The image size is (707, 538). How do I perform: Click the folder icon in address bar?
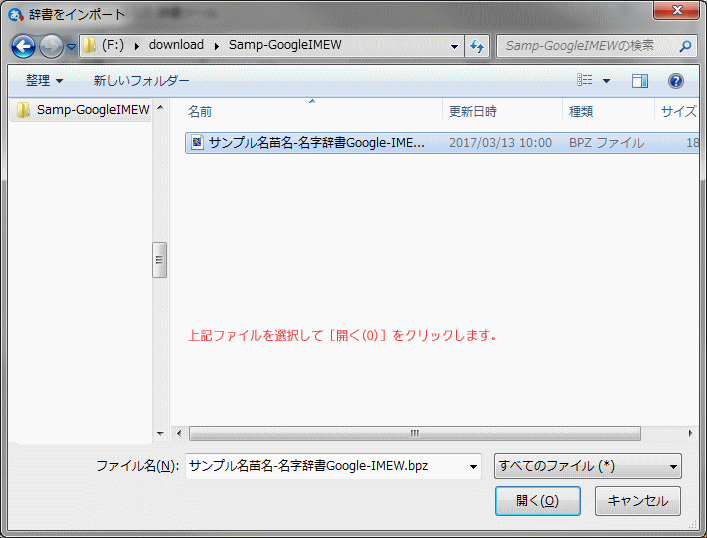pos(89,45)
